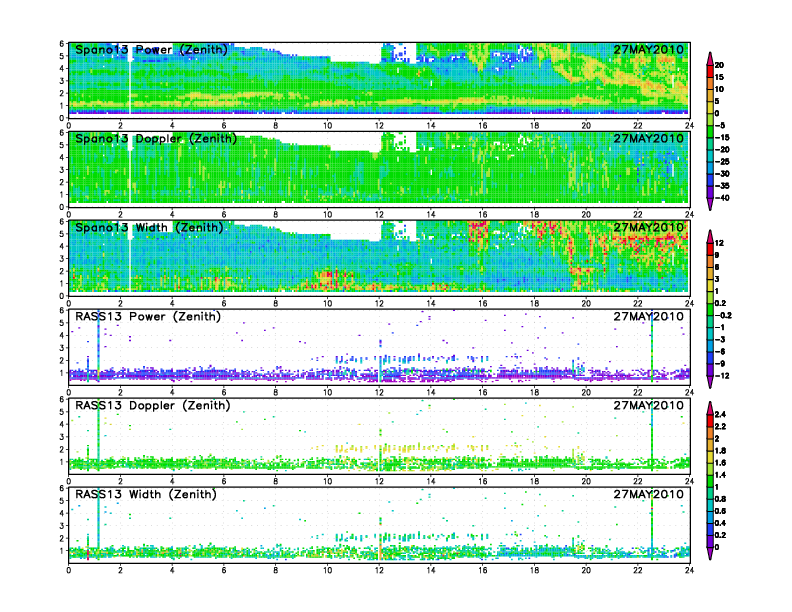Click the 27MAY2010 date in Spano13 Doppler panel
The width and height of the screenshot is (792, 612).
click(x=648, y=138)
